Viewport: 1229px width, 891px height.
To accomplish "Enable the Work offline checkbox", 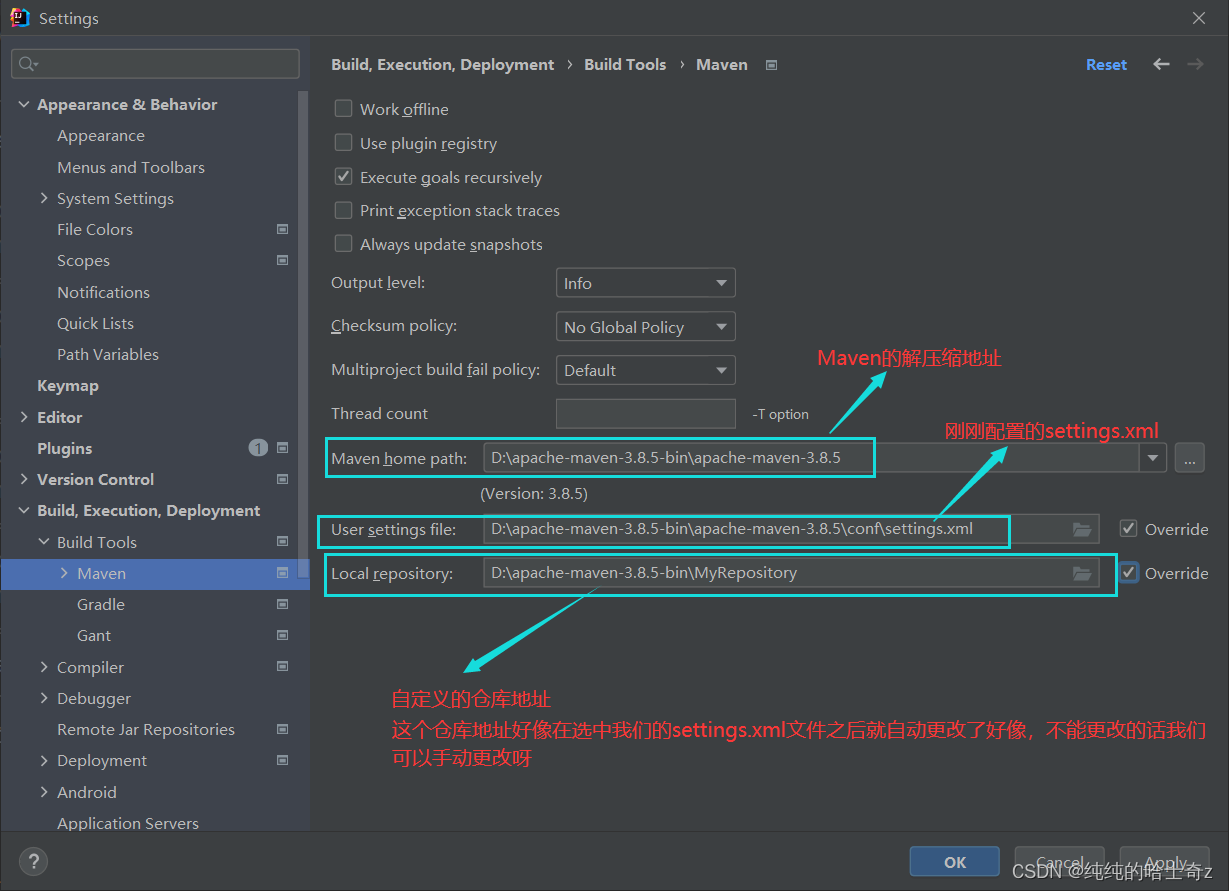I will (x=344, y=109).
